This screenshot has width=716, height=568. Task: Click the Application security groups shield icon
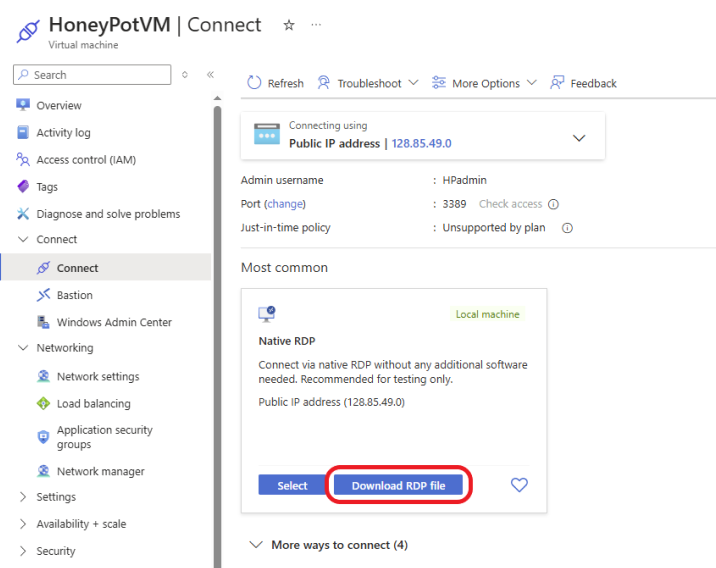[43, 437]
